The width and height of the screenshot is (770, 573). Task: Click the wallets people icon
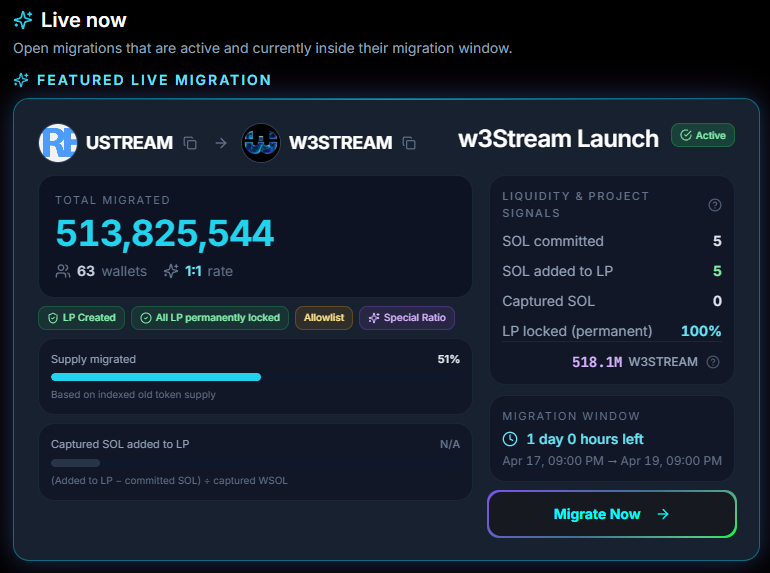point(62,271)
